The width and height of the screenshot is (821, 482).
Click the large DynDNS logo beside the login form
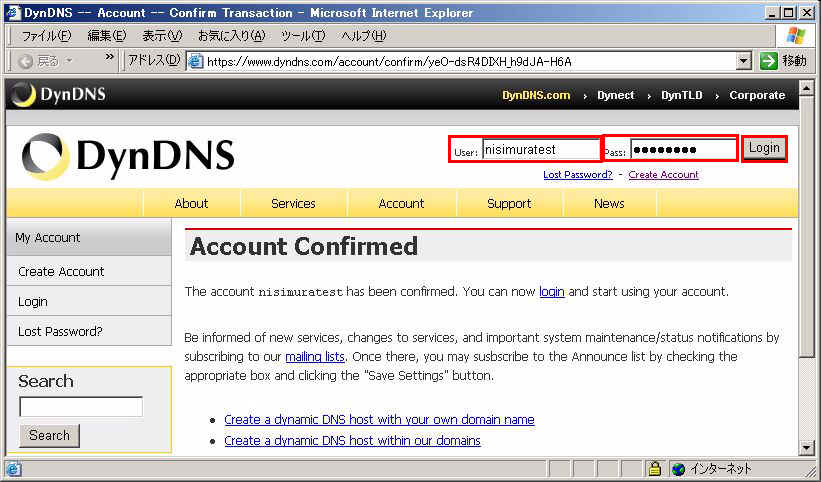(128, 156)
